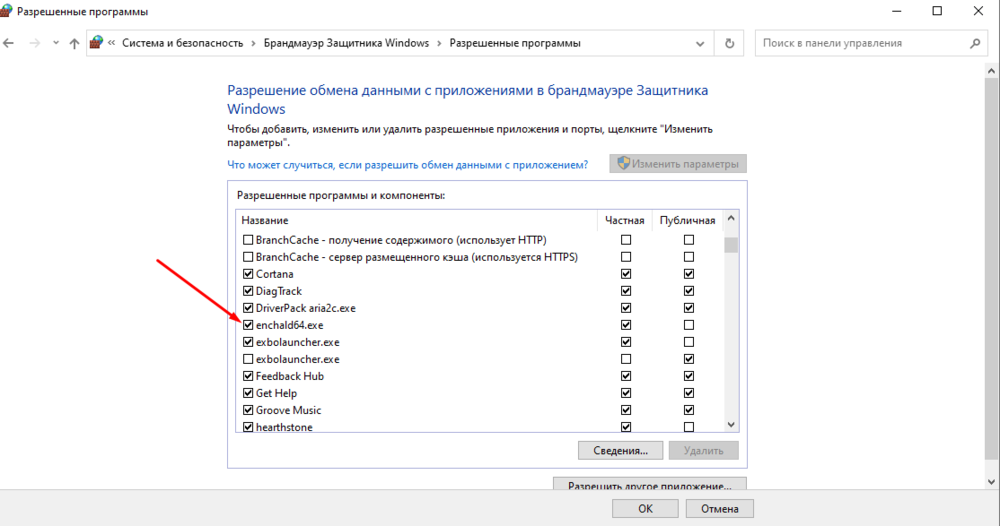The image size is (1000, 526).
Task: Select 'DriverPack aria2c.exe' row text
Action: tap(305, 308)
